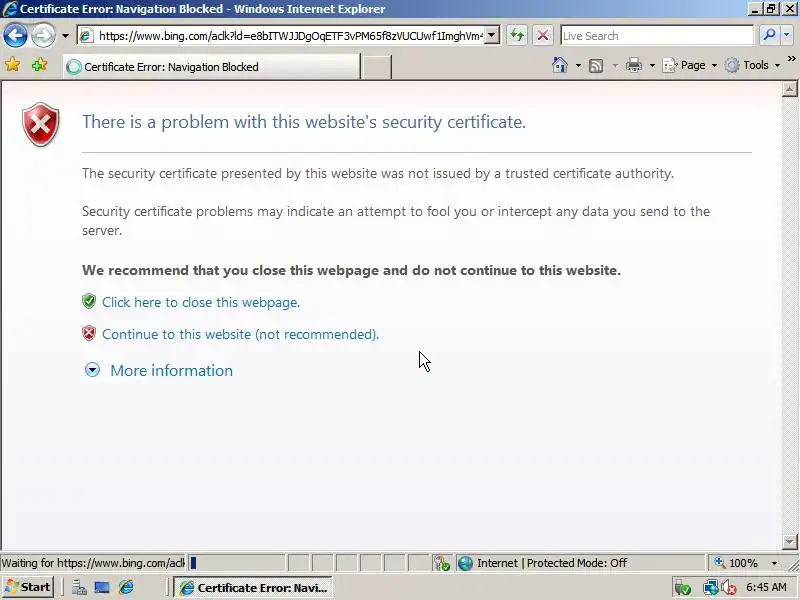Open a new blank tab
The image size is (800, 600).
point(377,67)
